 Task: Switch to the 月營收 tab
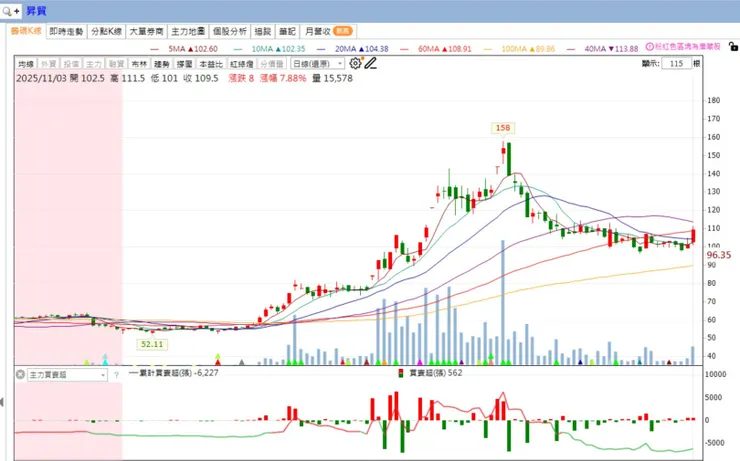pyautogui.click(x=328, y=32)
